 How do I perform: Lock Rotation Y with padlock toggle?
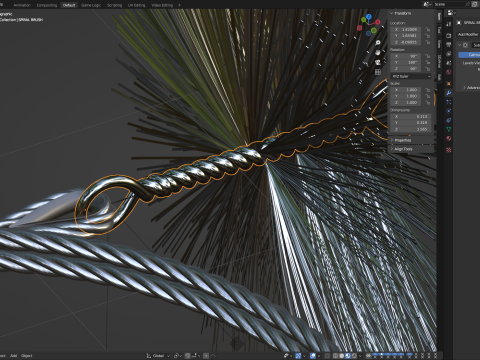[428, 62]
